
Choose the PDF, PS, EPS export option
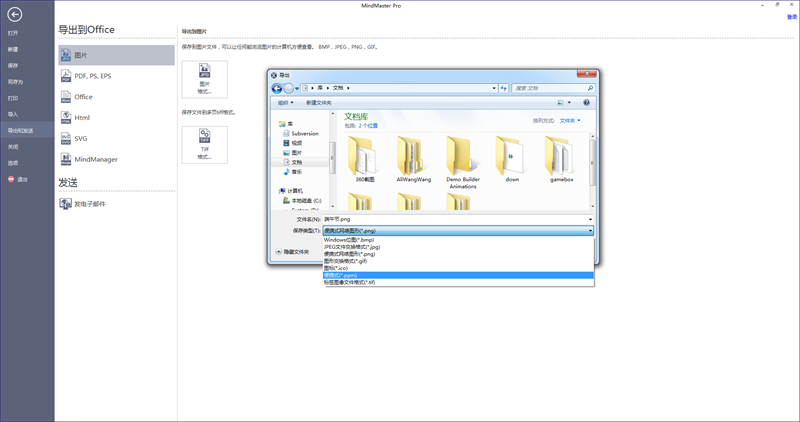pyautogui.click(x=116, y=76)
